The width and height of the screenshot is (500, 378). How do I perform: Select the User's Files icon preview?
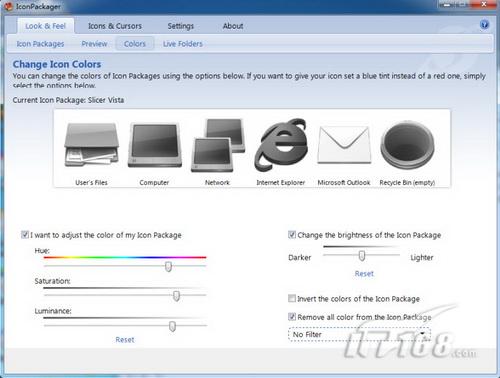pyautogui.click(x=91, y=145)
